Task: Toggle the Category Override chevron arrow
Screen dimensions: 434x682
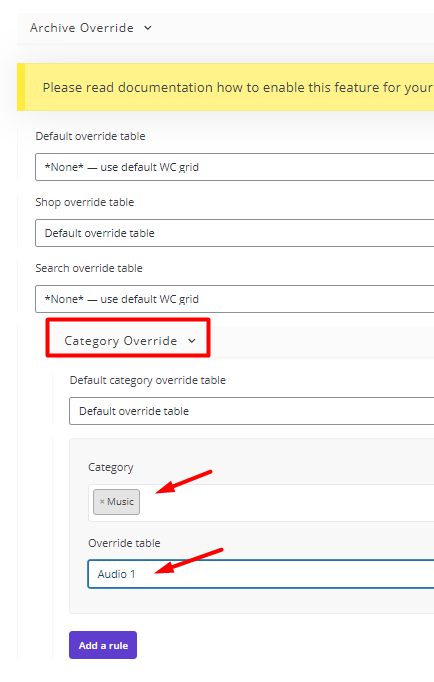Action: pyautogui.click(x=192, y=341)
